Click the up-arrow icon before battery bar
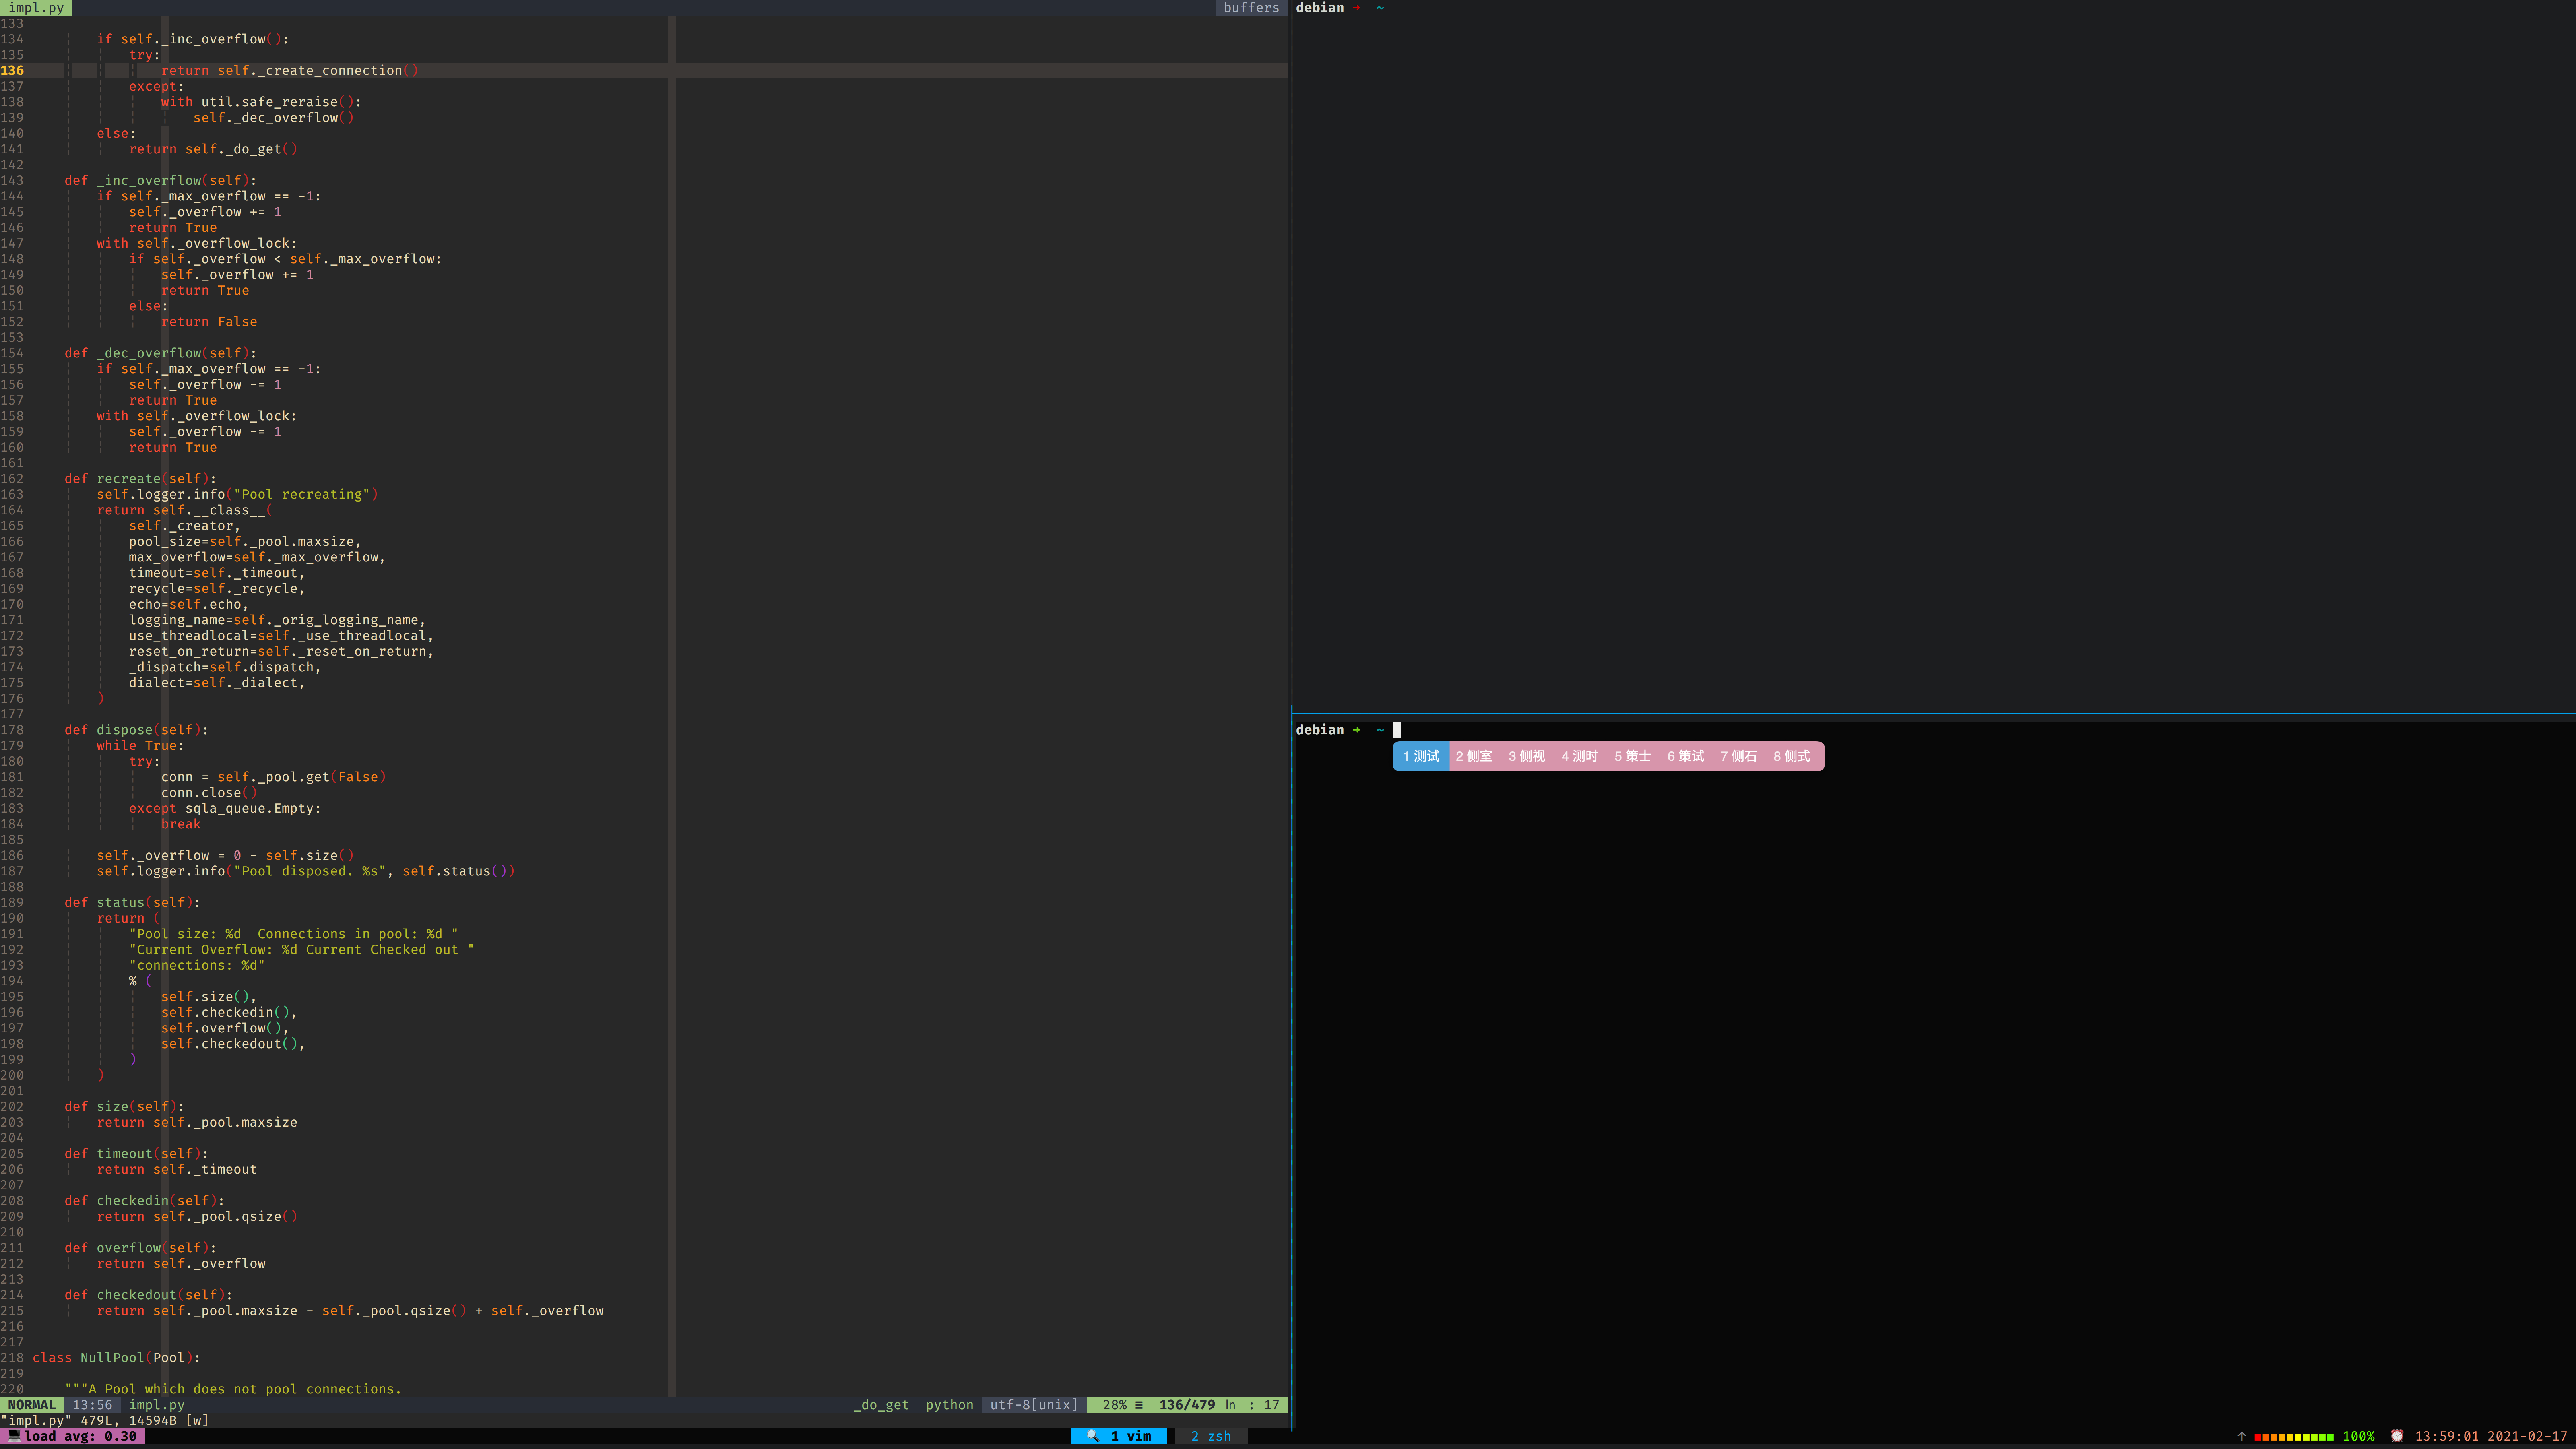 click(x=2241, y=1436)
